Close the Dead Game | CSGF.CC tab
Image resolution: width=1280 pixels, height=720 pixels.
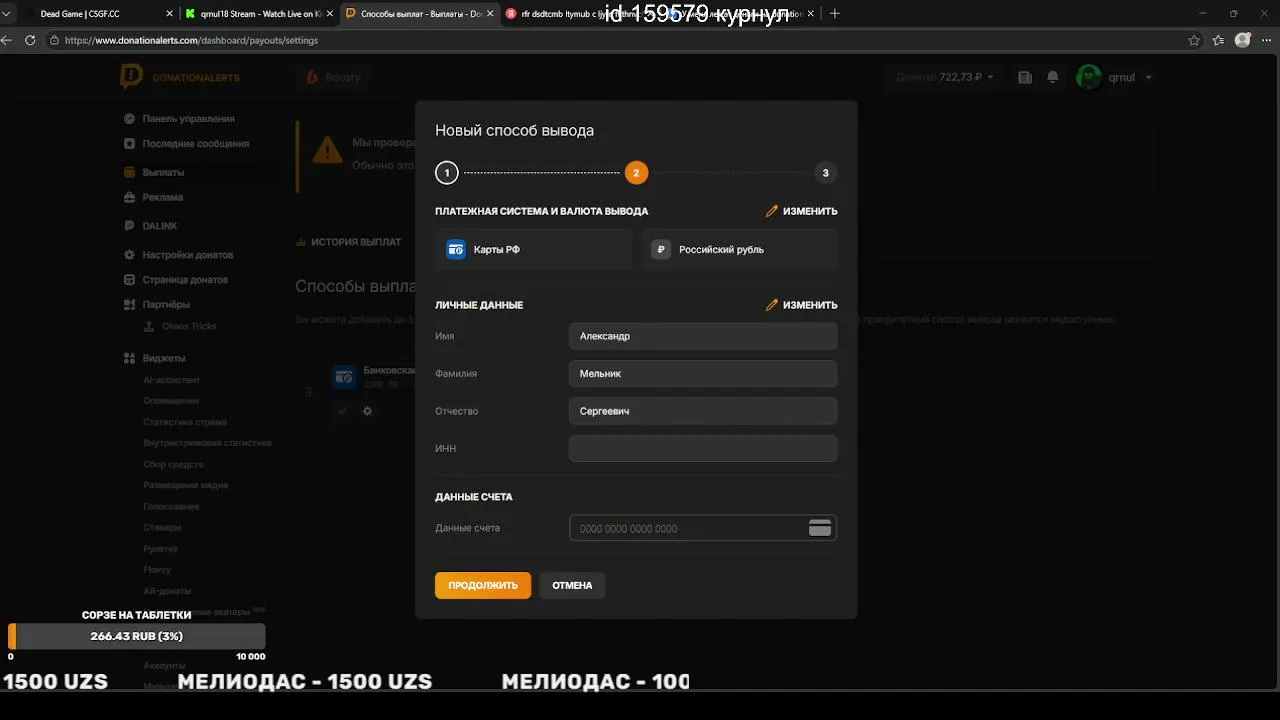[168, 14]
